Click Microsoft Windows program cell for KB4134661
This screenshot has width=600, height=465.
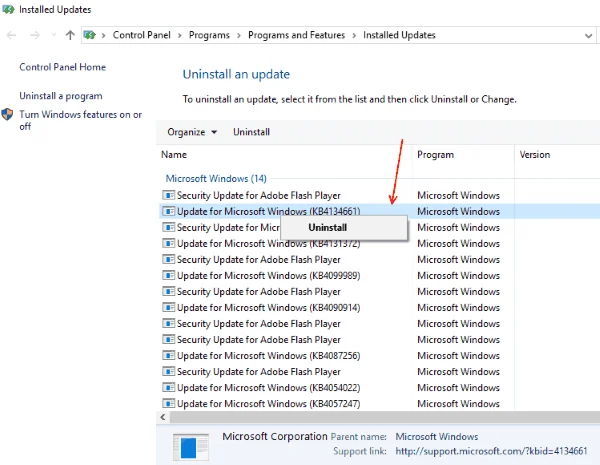[x=458, y=211]
